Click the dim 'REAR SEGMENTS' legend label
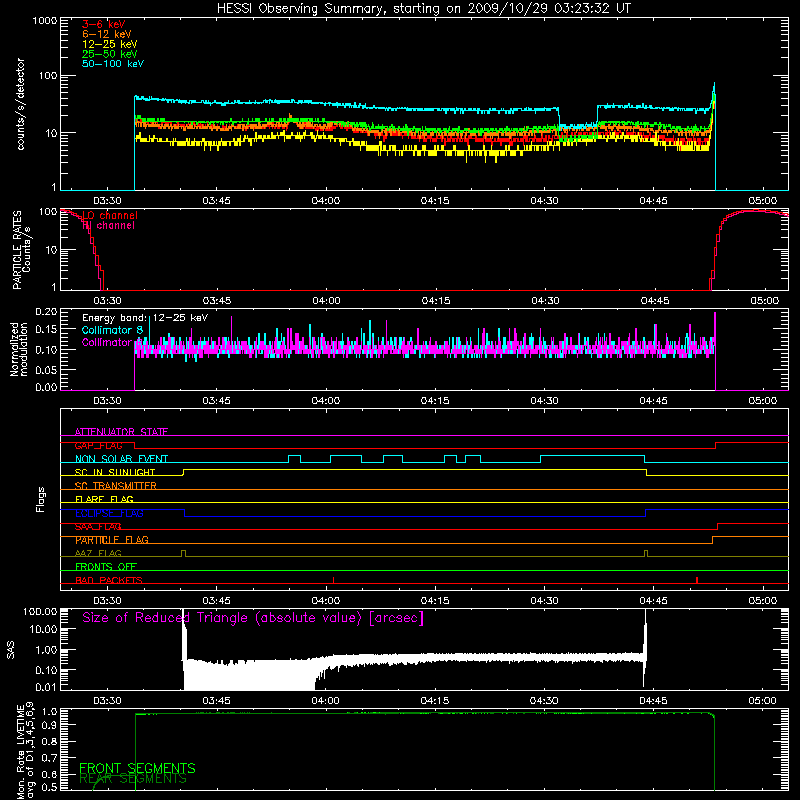 [133, 779]
